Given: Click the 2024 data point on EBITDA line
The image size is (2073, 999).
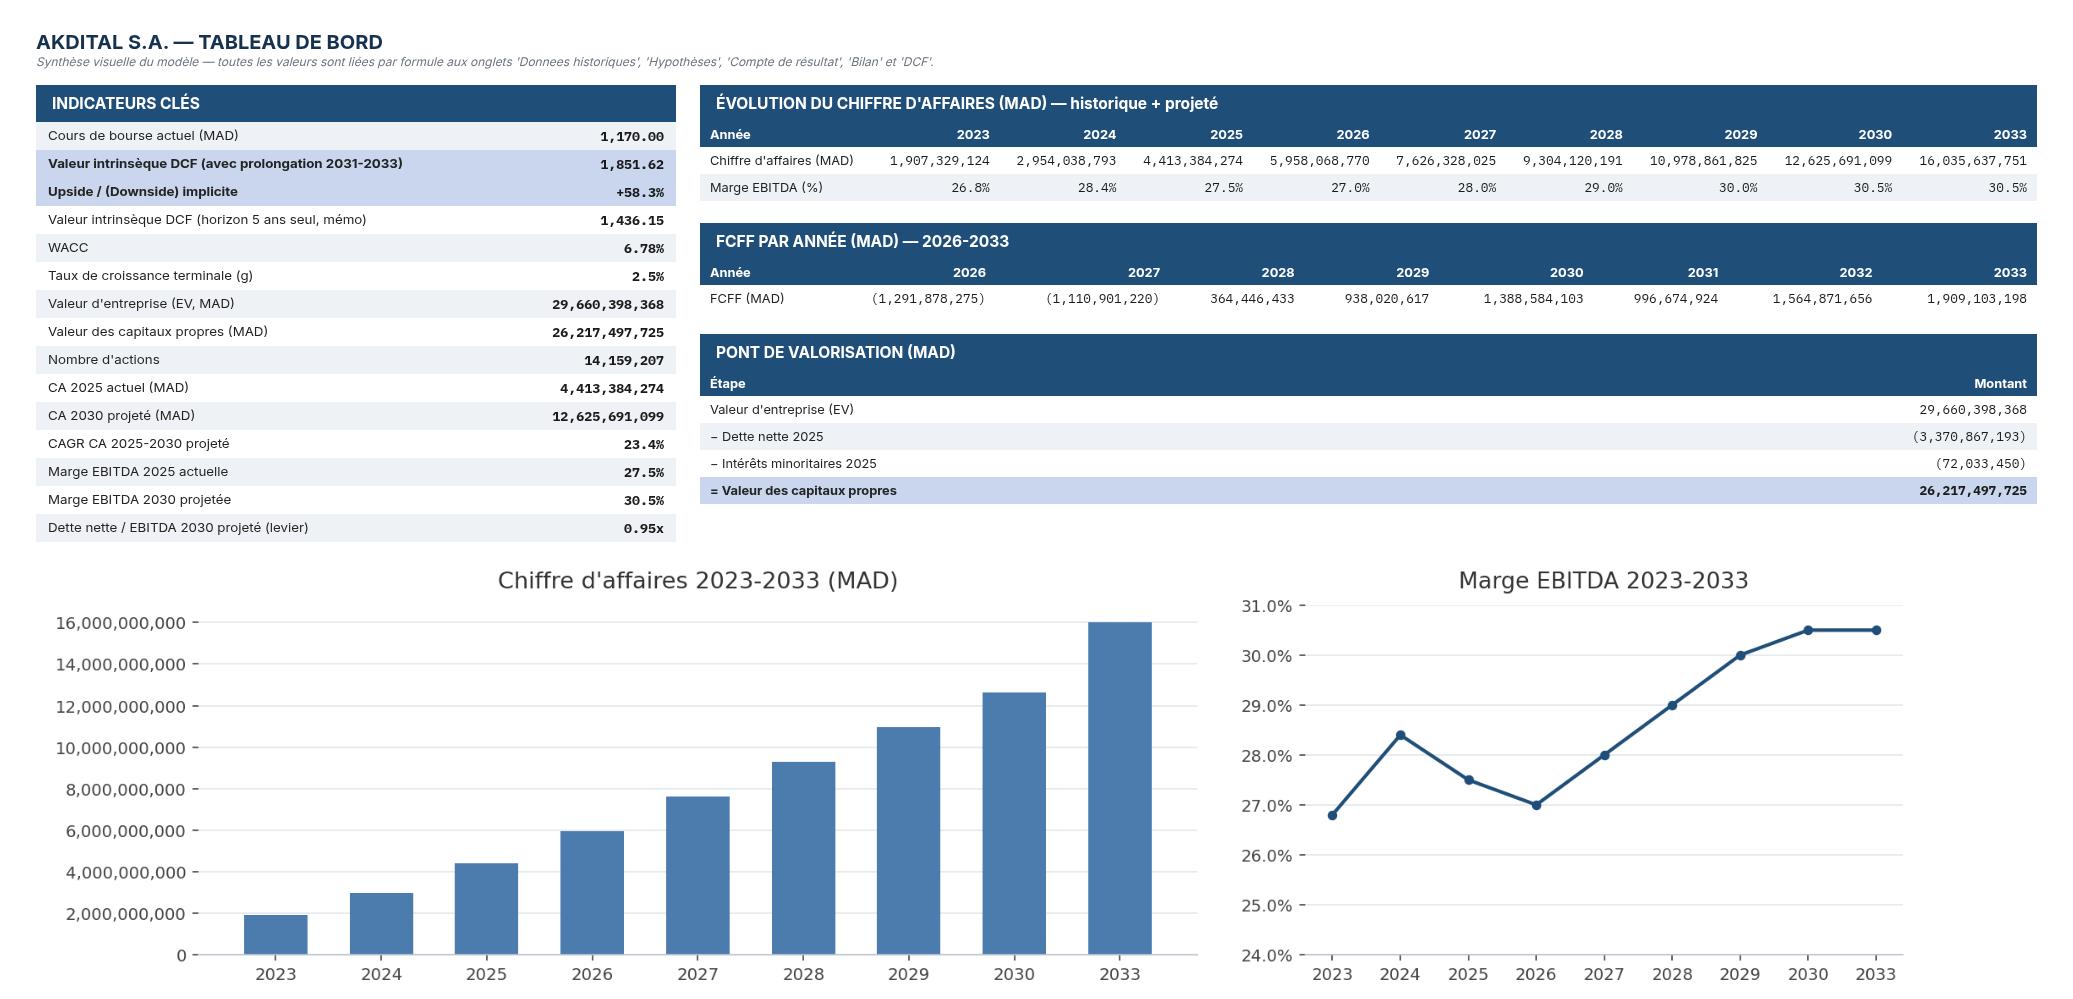Looking at the screenshot, I should tap(1400, 735).
